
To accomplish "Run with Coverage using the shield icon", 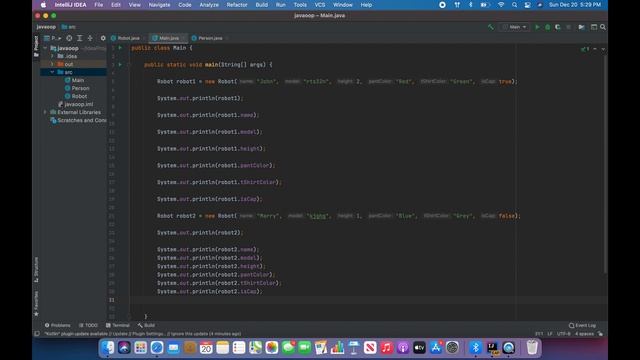I will pyautogui.click(x=558, y=27).
